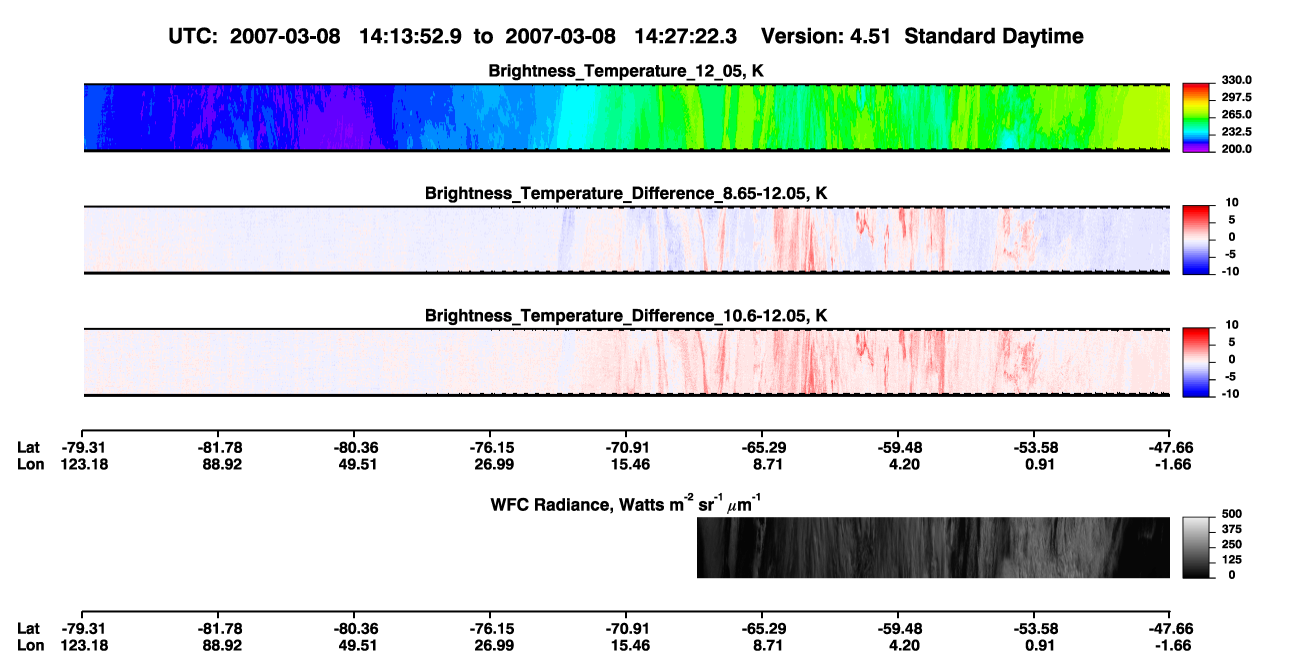Click the Brightness_Temperature_Difference_10.6-12.05 panel title
1300x667 pixels.
tap(626, 316)
